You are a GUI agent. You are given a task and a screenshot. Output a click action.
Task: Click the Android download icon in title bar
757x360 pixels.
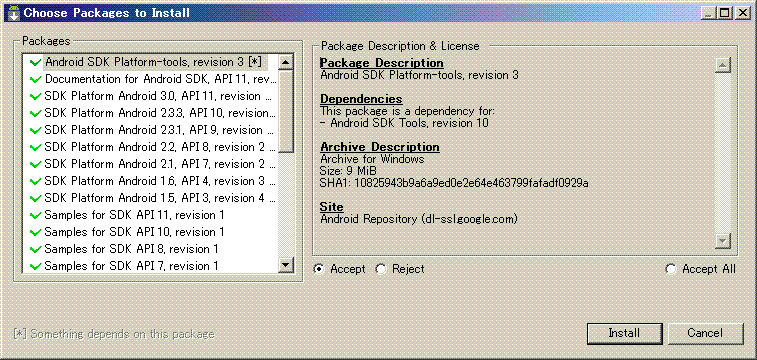pyautogui.click(x=14, y=13)
